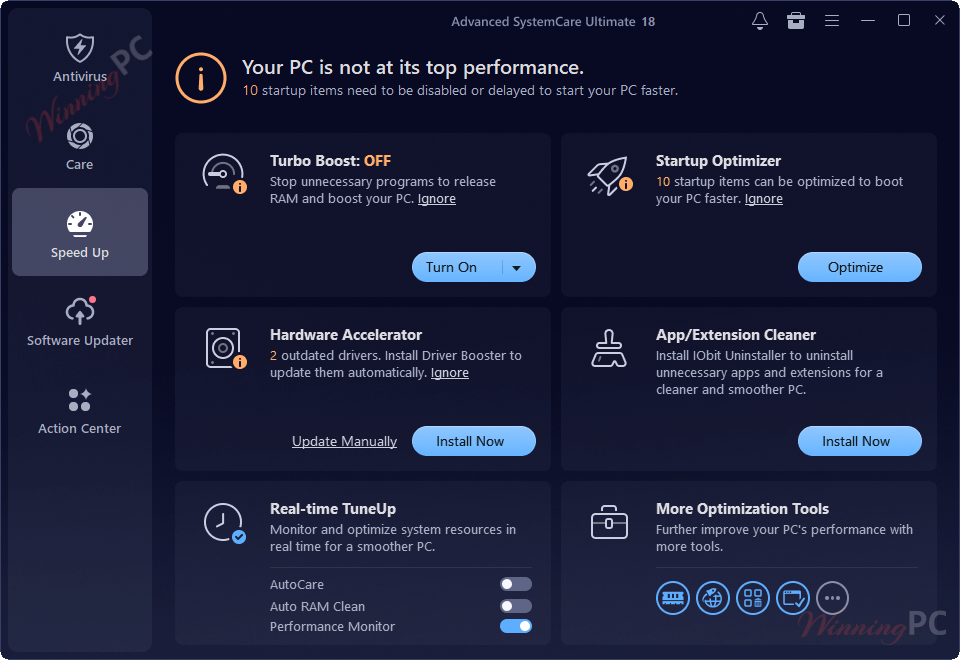Click "Your PC is not at its top performance."
Screen dimensions: 960x660
(413, 67)
